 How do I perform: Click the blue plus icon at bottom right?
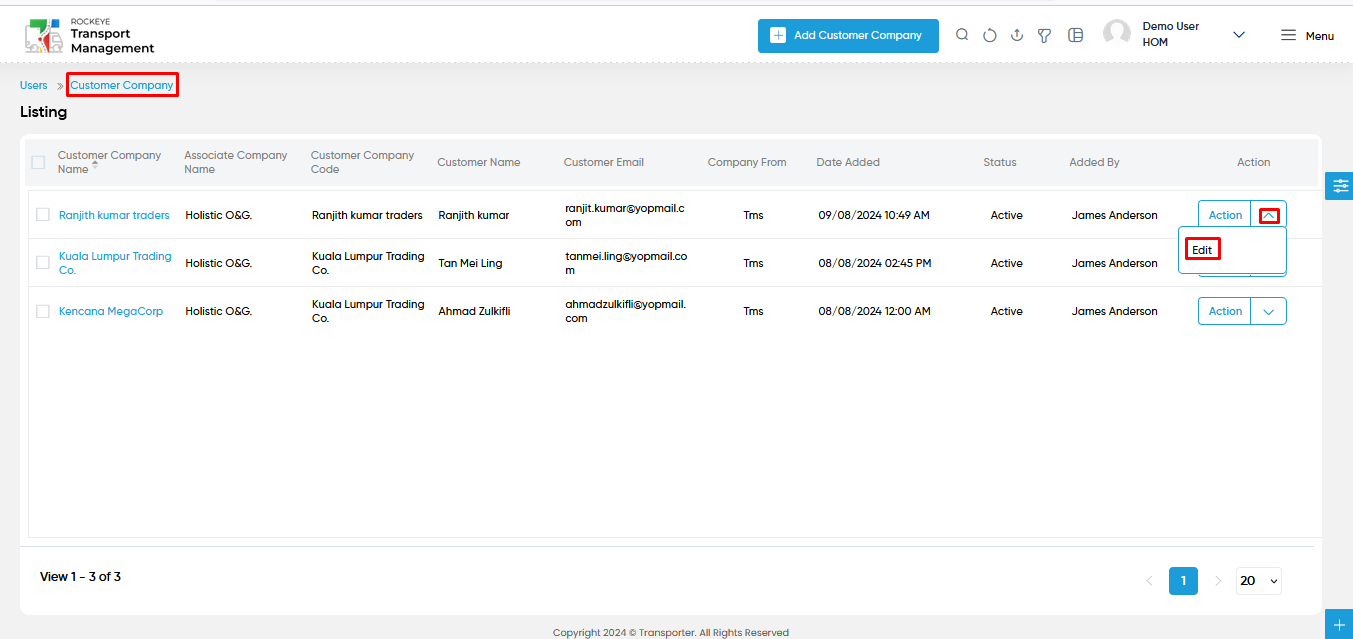pyautogui.click(x=1340, y=624)
